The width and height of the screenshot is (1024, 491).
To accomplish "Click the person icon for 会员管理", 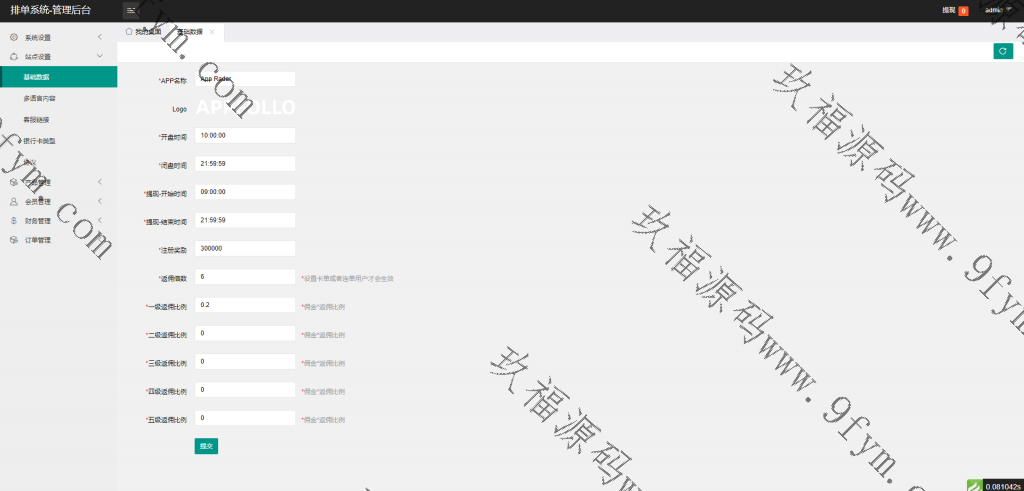I will 14,201.
